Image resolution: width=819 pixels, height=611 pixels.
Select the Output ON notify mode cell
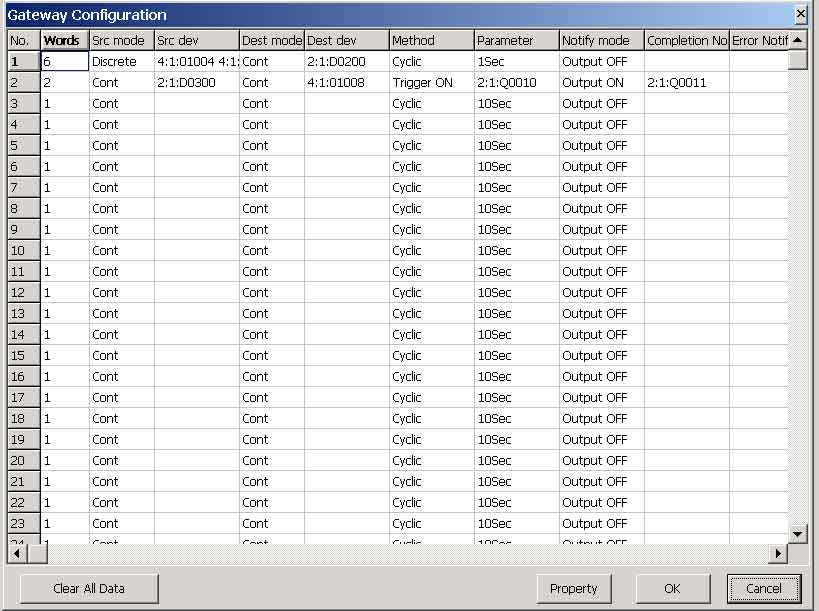click(x=601, y=83)
